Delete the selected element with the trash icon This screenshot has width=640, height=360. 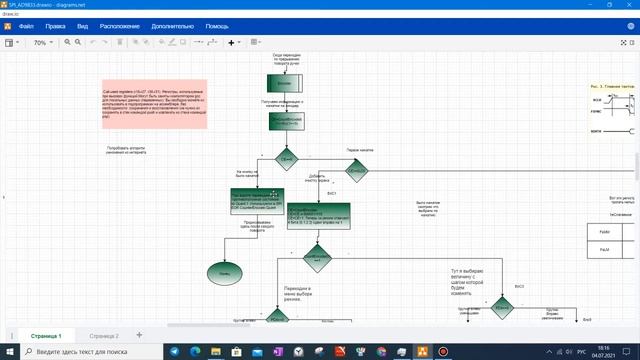point(120,42)
